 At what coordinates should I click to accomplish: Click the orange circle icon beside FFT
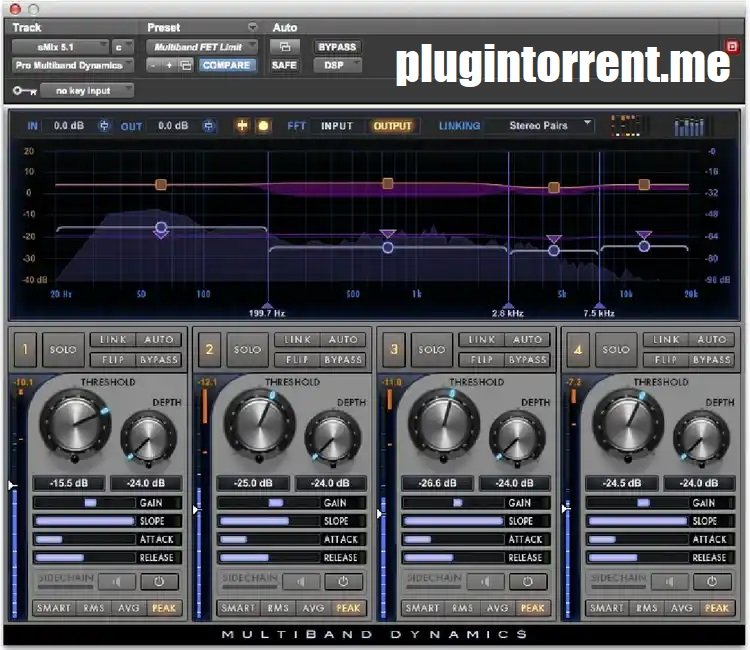pyautogui.click(x=263, y=126)
